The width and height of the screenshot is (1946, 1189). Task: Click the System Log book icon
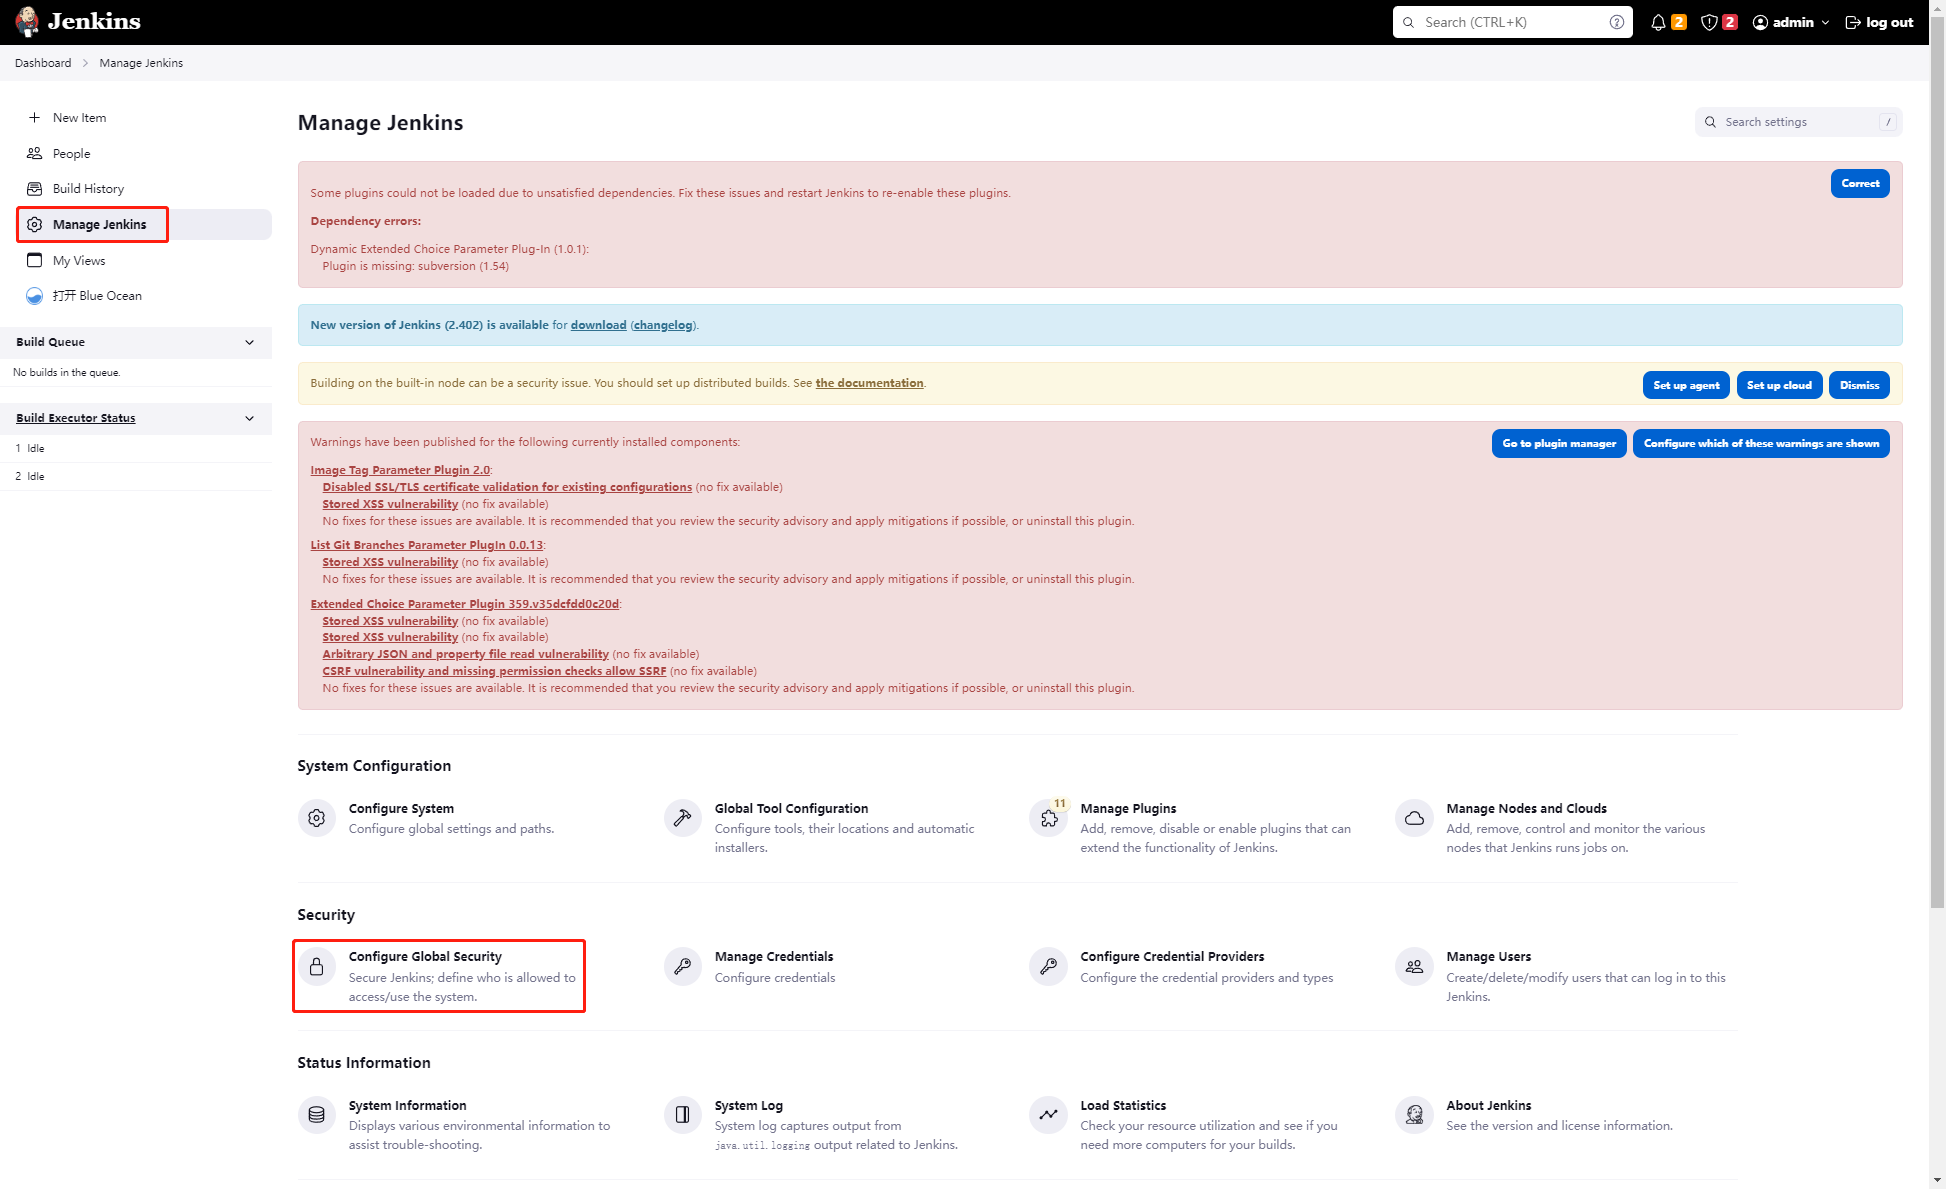[x=682, y=1114]
